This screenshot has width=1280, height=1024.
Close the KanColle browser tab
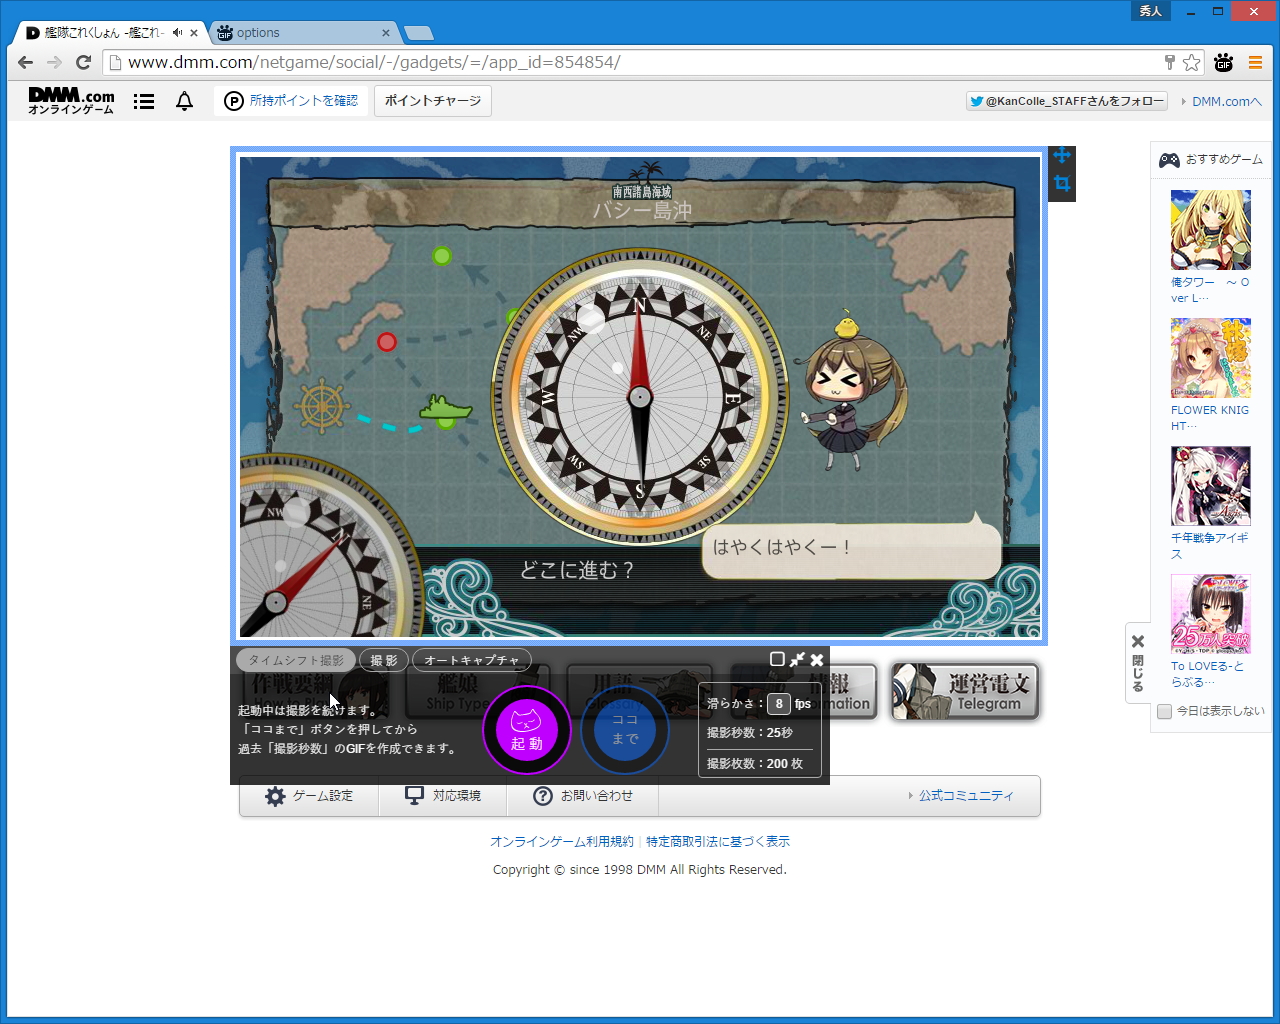click(194, 33)
